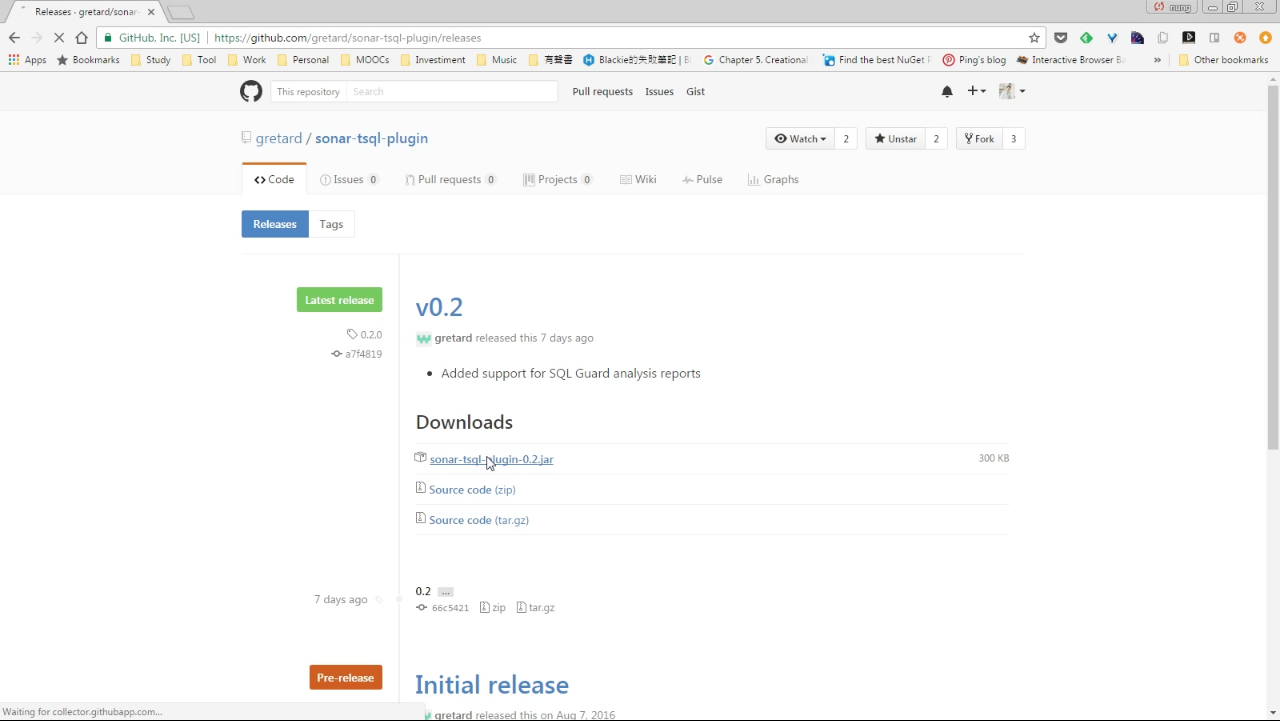The image size is (1280, 721).
Task: Open the user avatar dropdown menu
Action: click(1012, 91)
